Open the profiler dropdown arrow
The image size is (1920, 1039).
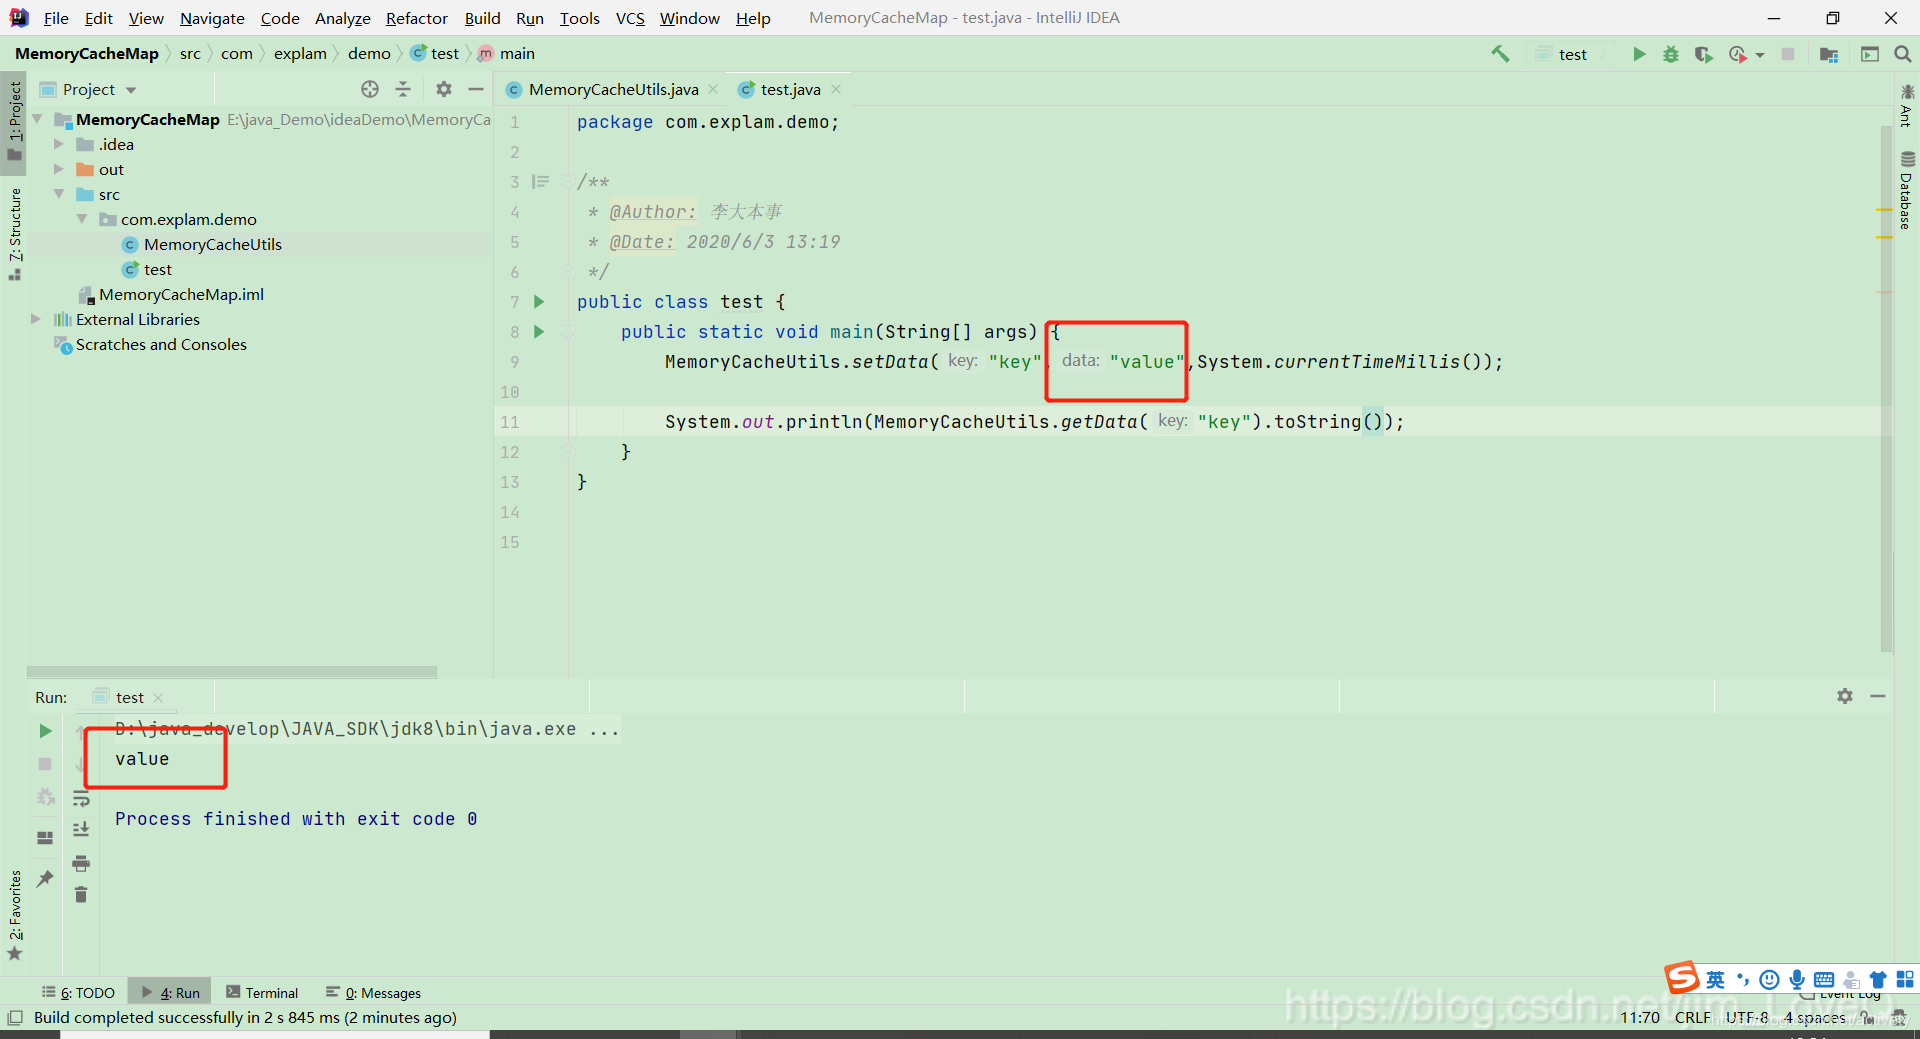point(1760,55)
